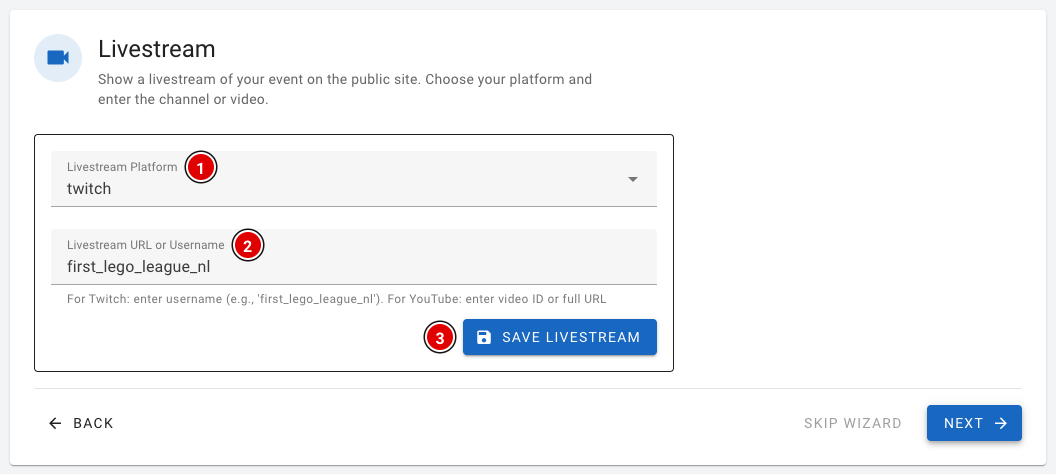Screen dimensions: 1056x474
Task: Click the Save Livestream button
Action: coord(560,337)
